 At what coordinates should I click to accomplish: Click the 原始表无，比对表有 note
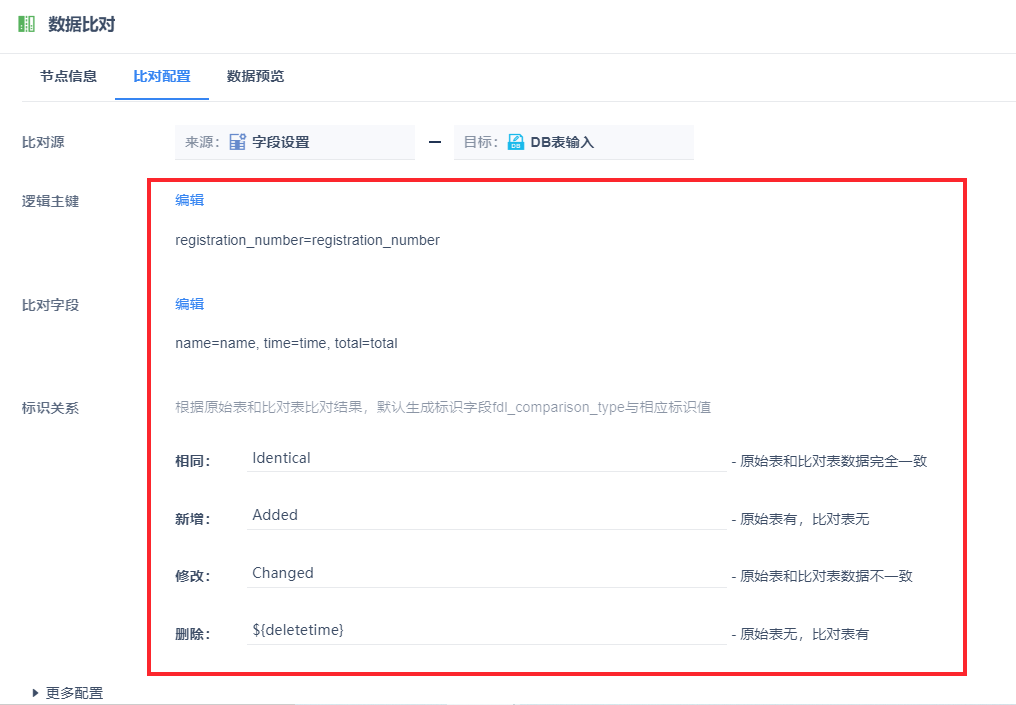click(x=800, y=634)
